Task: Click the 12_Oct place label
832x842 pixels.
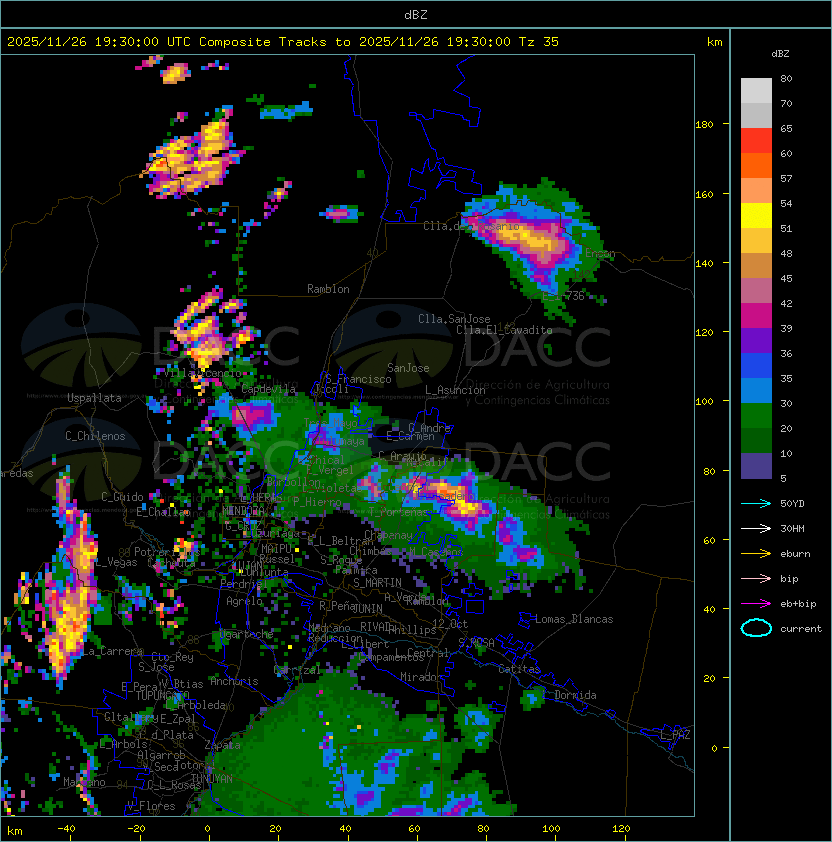Action: click(450, 624)
